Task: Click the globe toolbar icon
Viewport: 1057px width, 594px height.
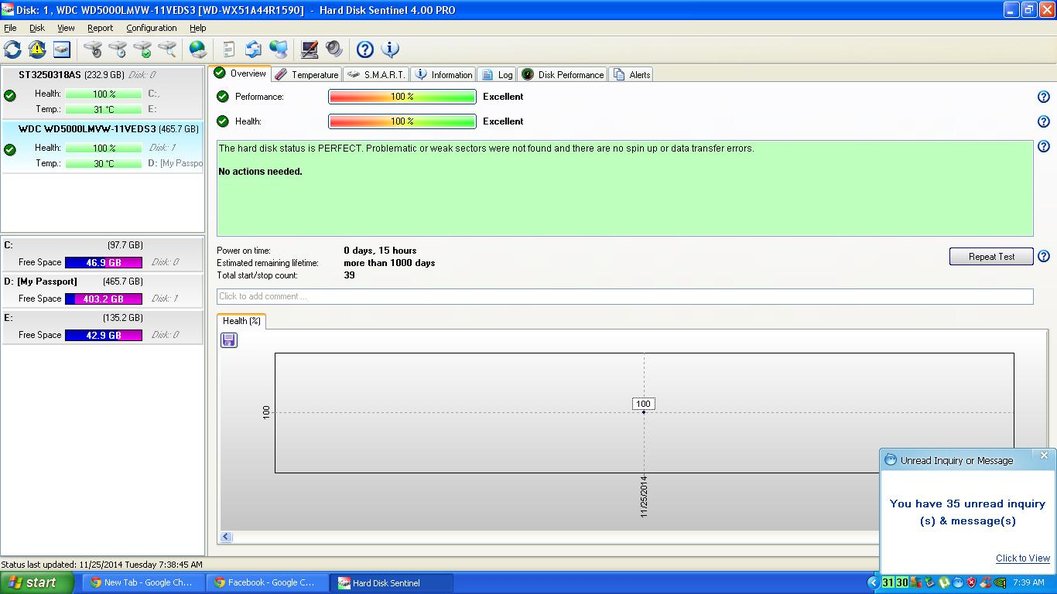Action: [x=198, y=49]
